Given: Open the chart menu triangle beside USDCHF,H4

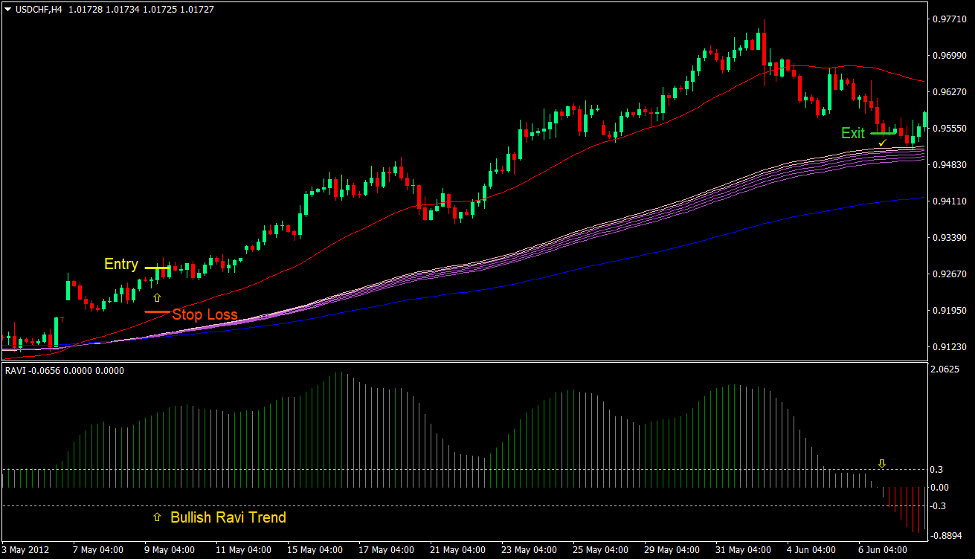Looking at the screenshot, I should pyautogui.click(x=7, y=10).
